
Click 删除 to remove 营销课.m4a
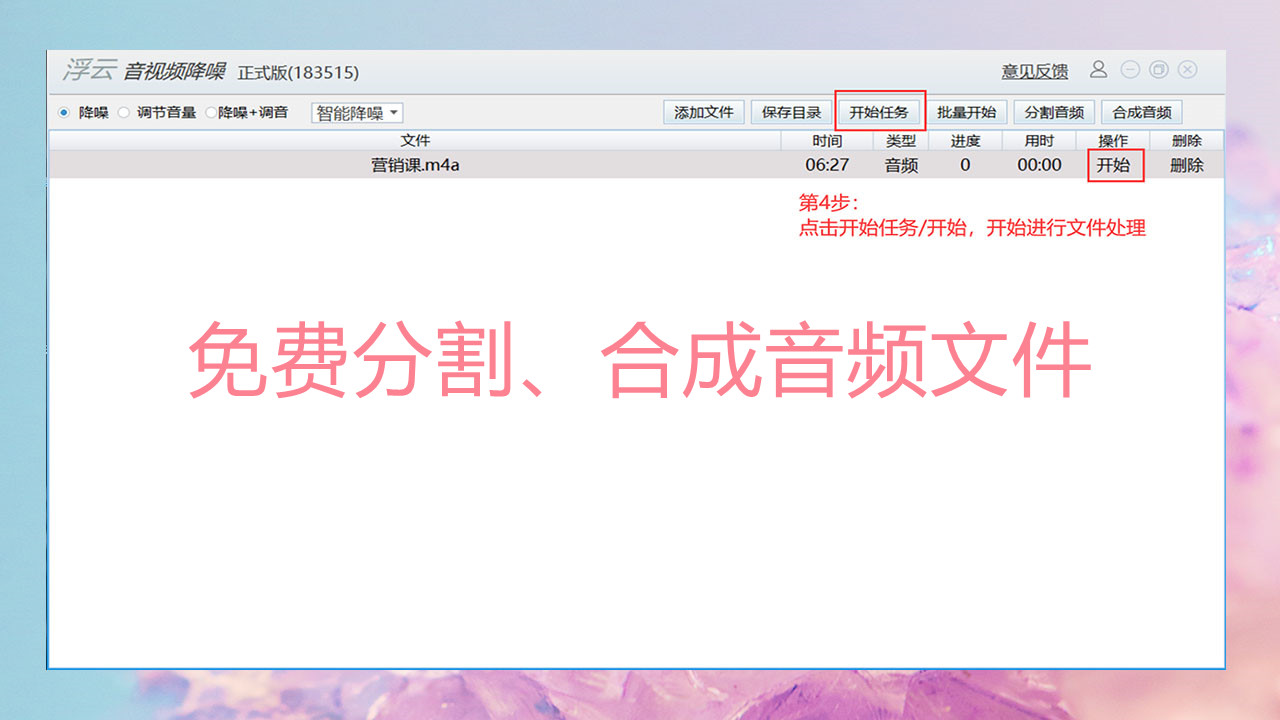pos(1186,165)
